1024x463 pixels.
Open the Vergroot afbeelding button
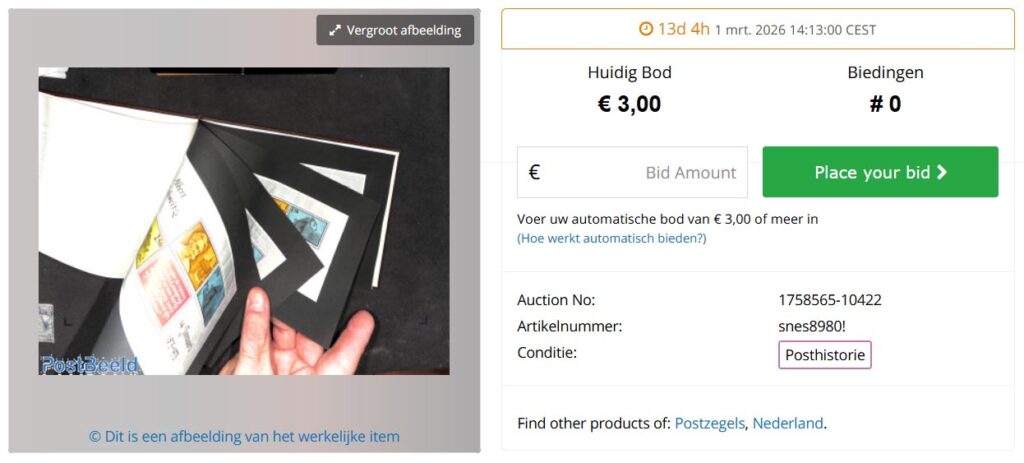[395, 30]
